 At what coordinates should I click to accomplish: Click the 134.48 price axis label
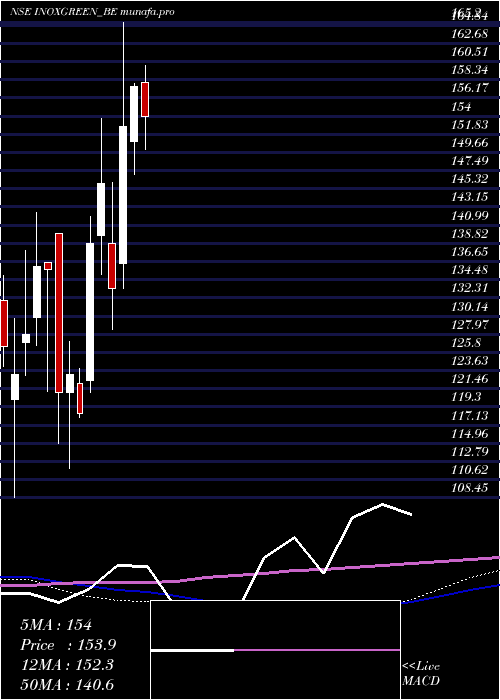(469, 270)
